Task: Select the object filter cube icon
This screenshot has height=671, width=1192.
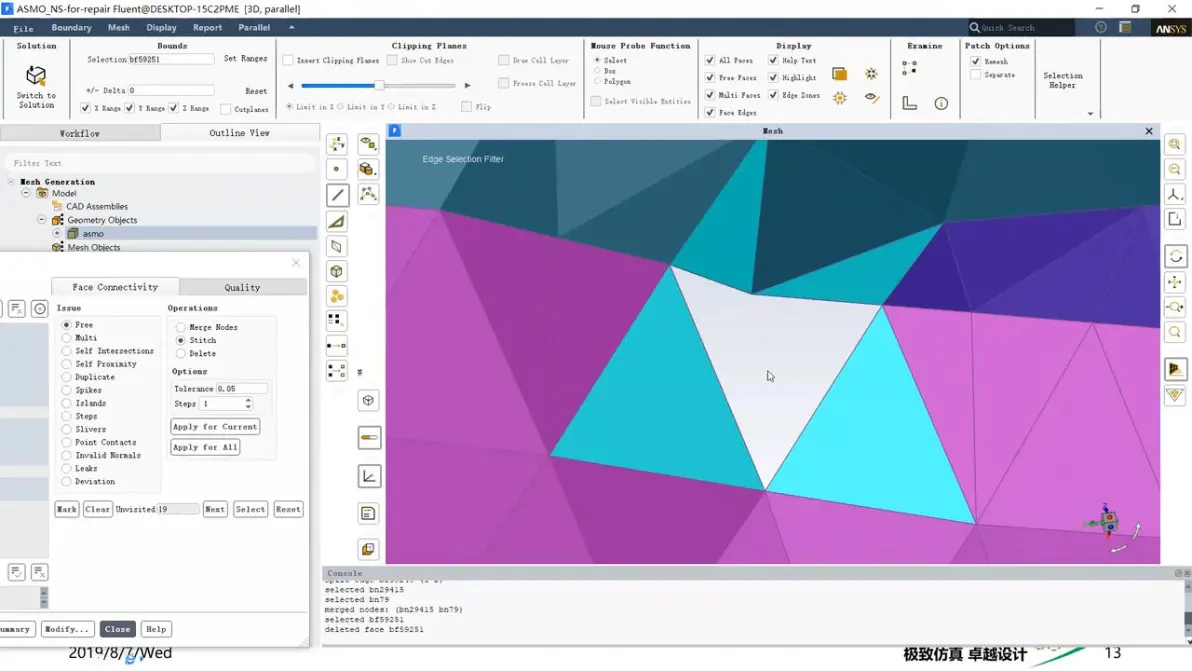Action: (x=337, y=271)
